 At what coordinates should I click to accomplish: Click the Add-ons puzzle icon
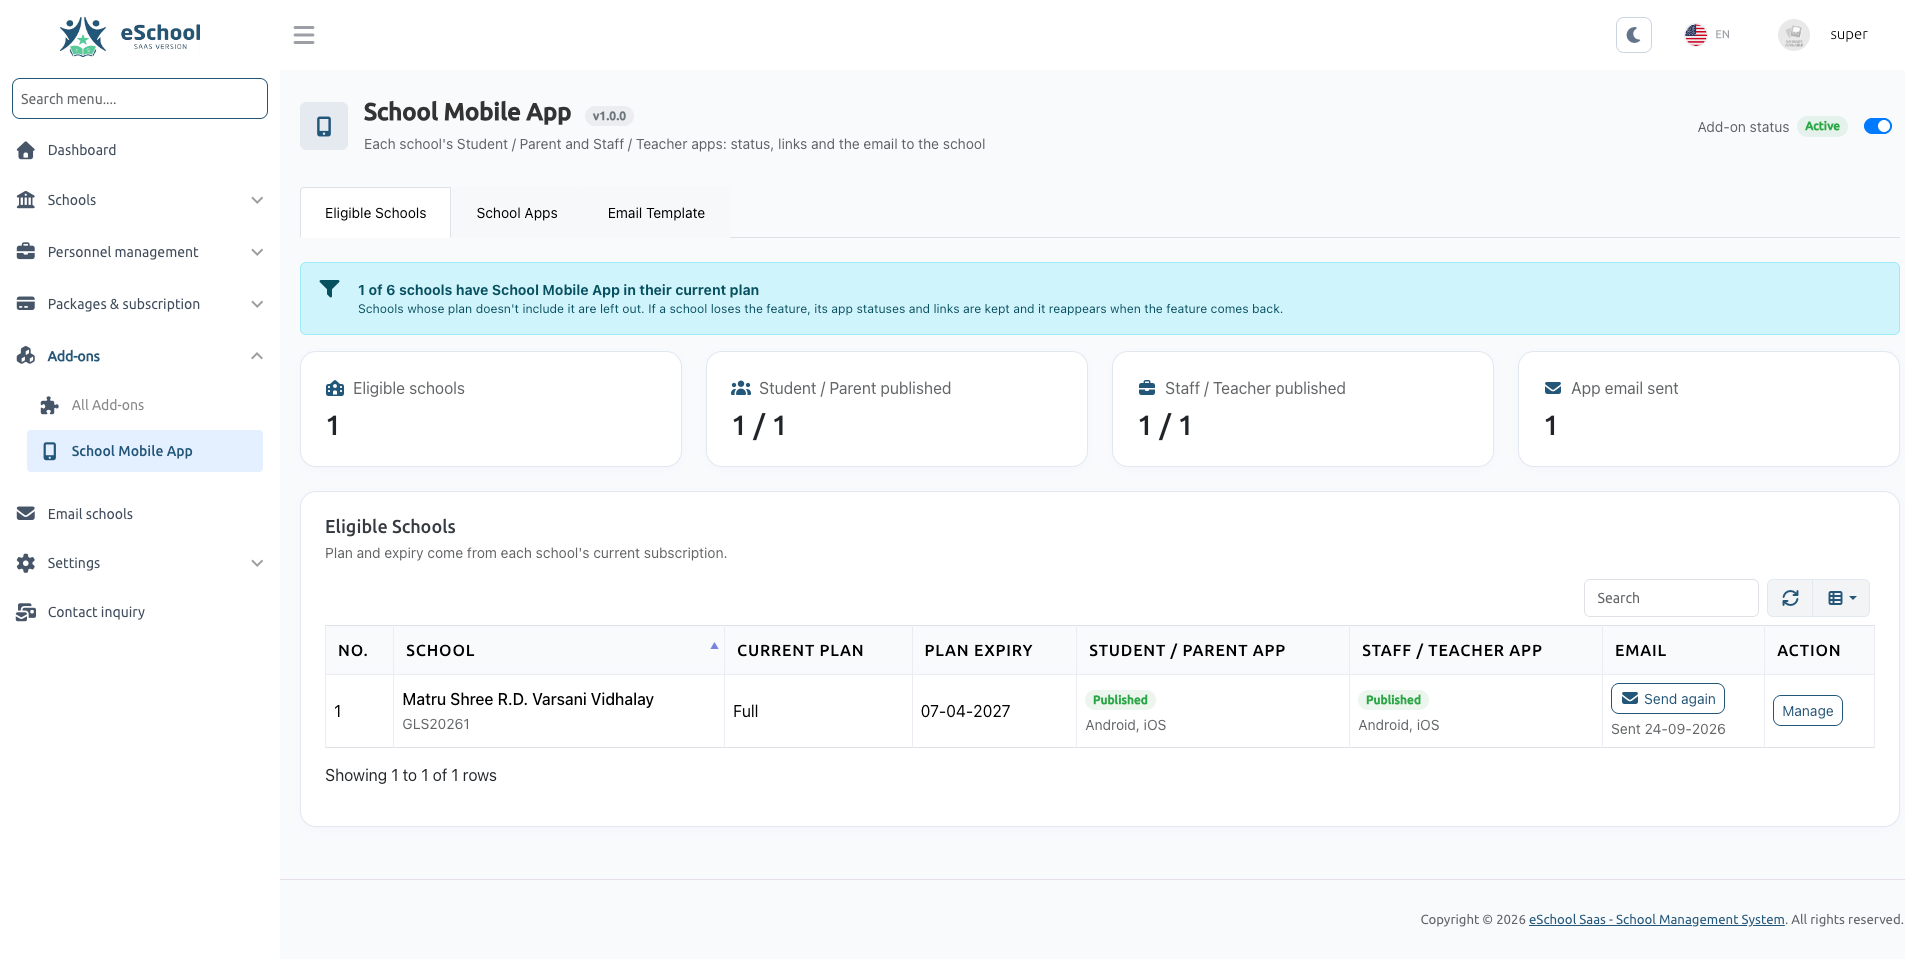tap(26, 356)
